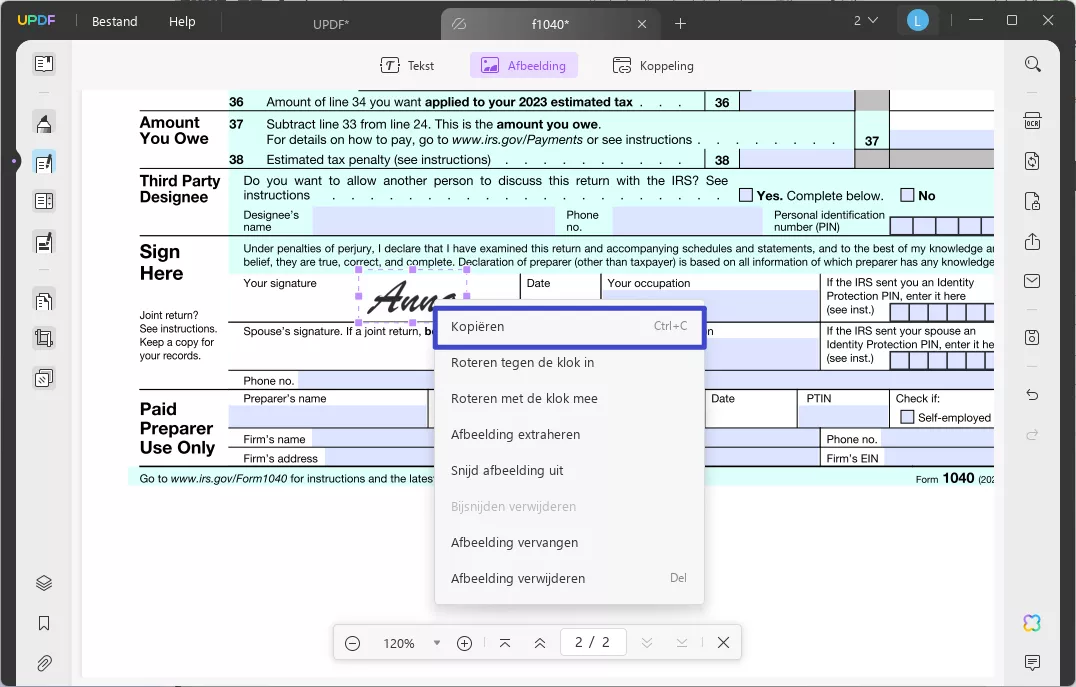
Task: Open the Convert PDF icon
Action: 1032,161
